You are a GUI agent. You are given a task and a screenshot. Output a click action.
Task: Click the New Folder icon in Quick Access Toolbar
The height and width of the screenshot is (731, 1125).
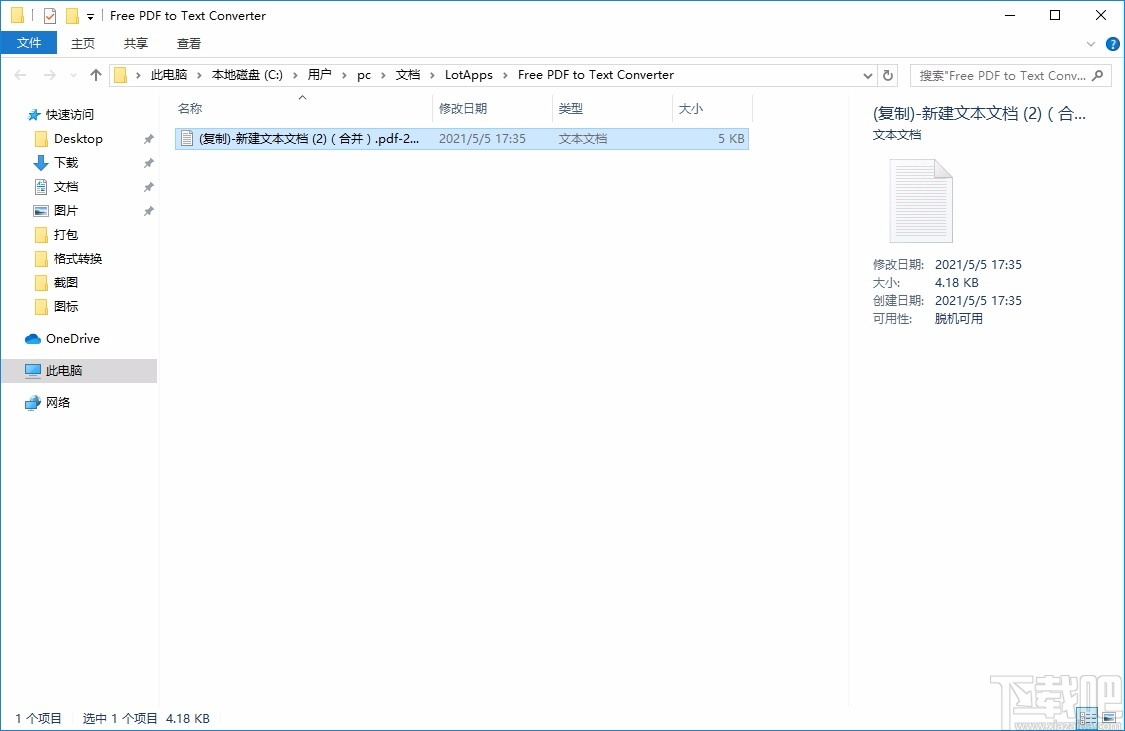(70, 15)
